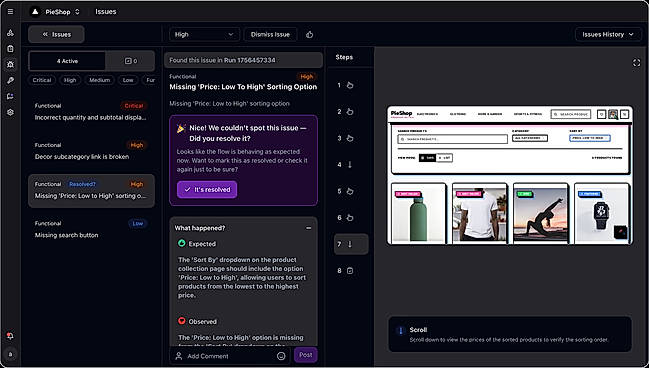Viewport: 649px width, 368px height.
Task: Click the Issues breadcrumb title
Action: tap(106, 12)
